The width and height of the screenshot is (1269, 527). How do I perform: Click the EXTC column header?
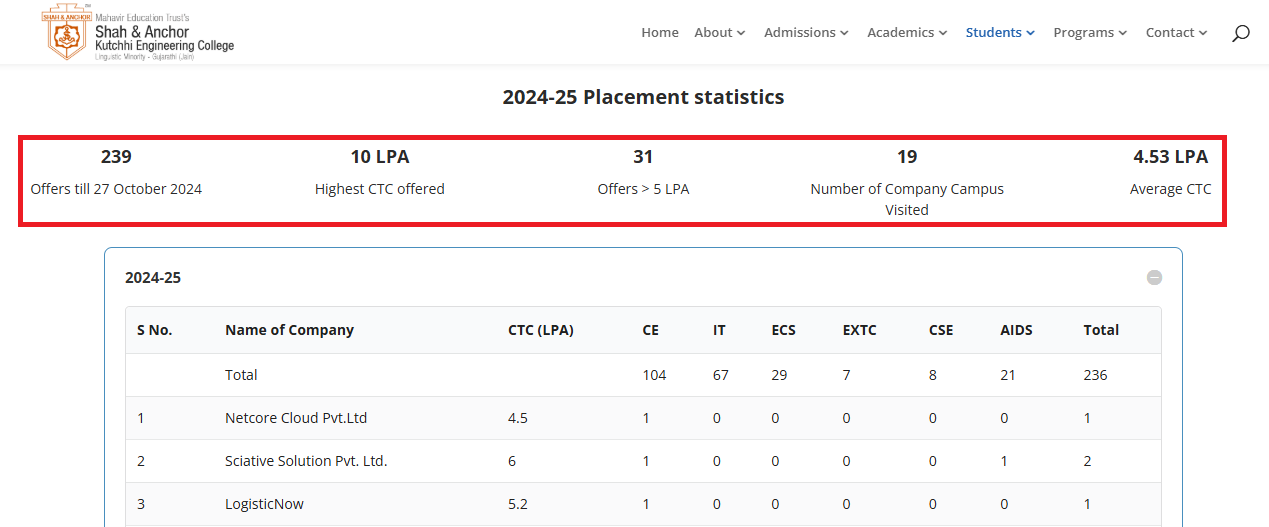pos(860,330)
